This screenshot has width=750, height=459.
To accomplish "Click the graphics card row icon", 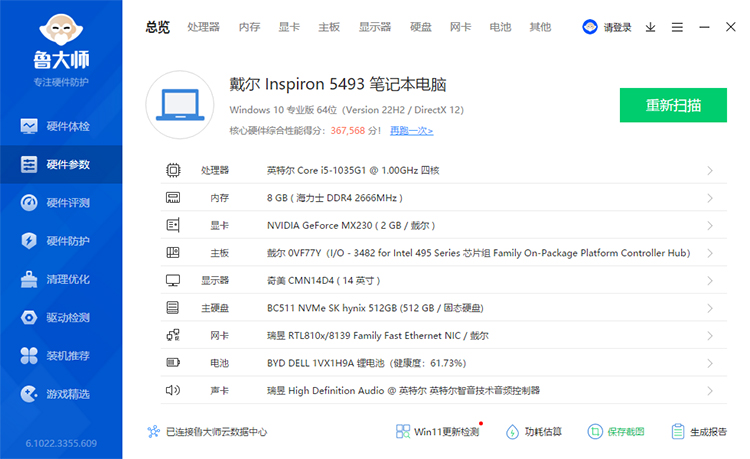I will (173, 225).
